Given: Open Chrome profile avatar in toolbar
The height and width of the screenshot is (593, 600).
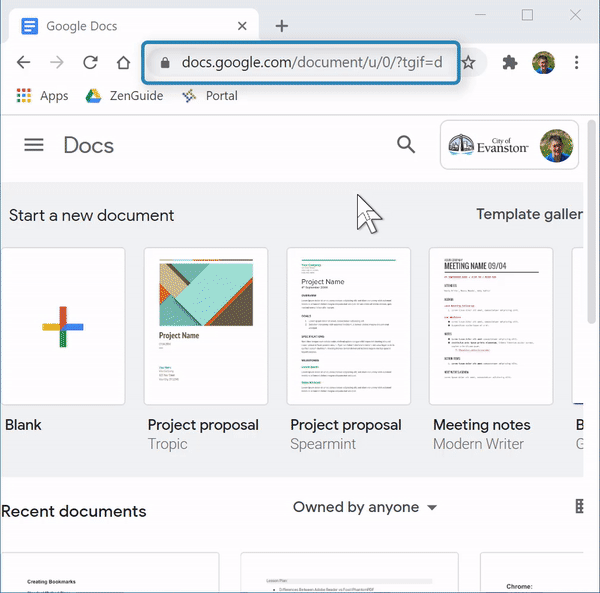Looking at the screenshot, I should (x=543, y=62).
